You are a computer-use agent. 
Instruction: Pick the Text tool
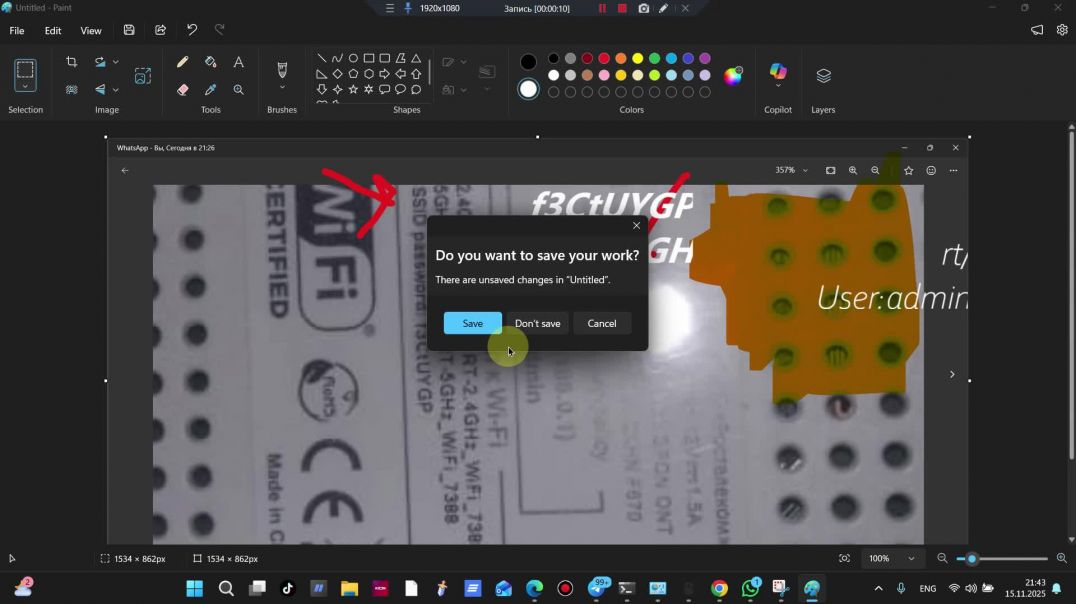(x=238, y=62)
